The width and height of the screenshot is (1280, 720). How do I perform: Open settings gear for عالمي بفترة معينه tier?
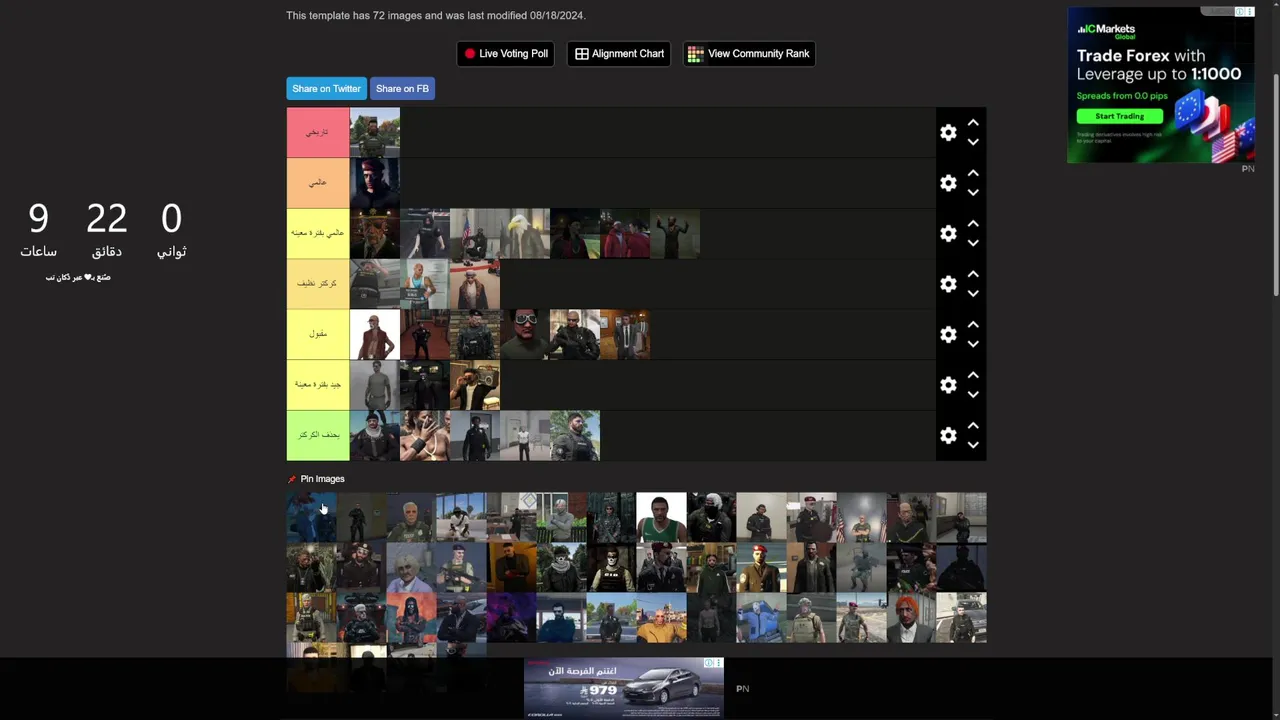tap(948, 233)
